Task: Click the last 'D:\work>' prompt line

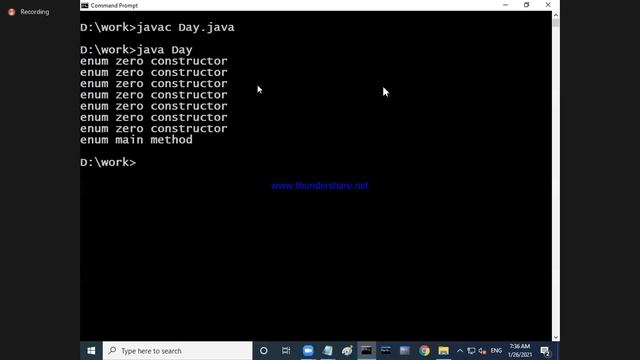Action: click(x=108, y=162)
